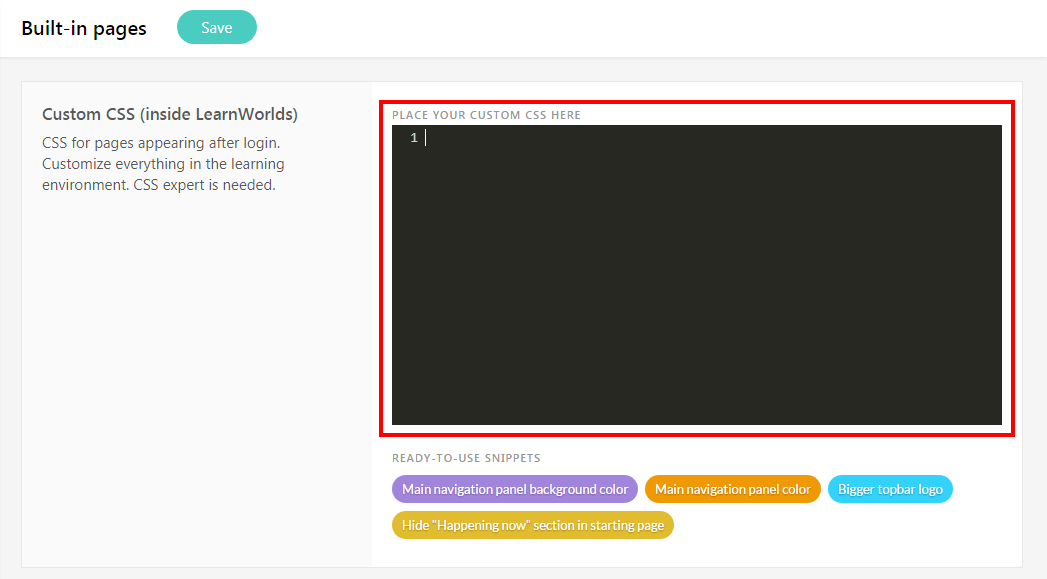Click the Built-in pages heading
The image size is (1047, 579).
pyautogui.click(x=83, y=29)
